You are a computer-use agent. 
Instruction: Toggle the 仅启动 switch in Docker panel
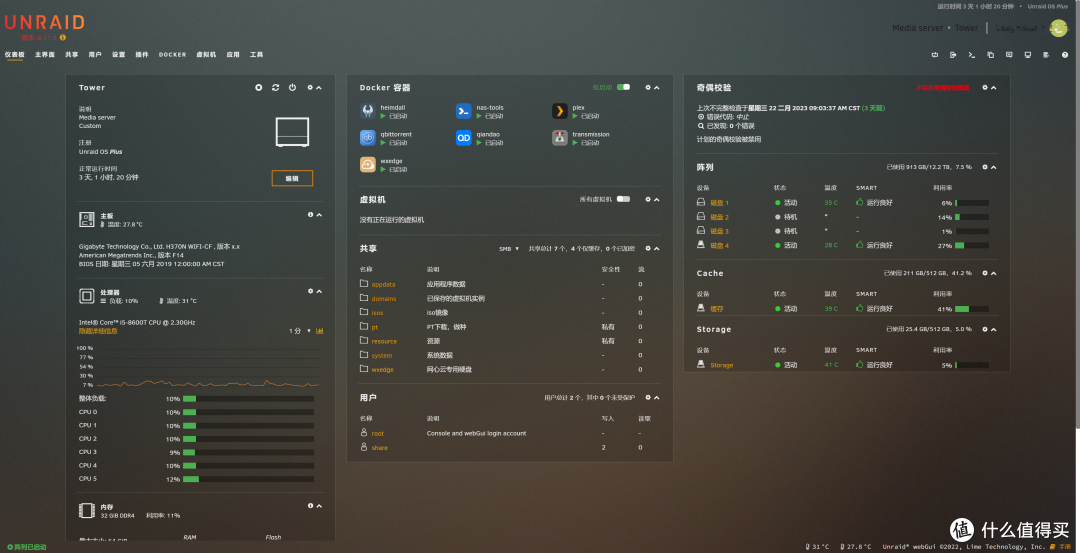623,87
